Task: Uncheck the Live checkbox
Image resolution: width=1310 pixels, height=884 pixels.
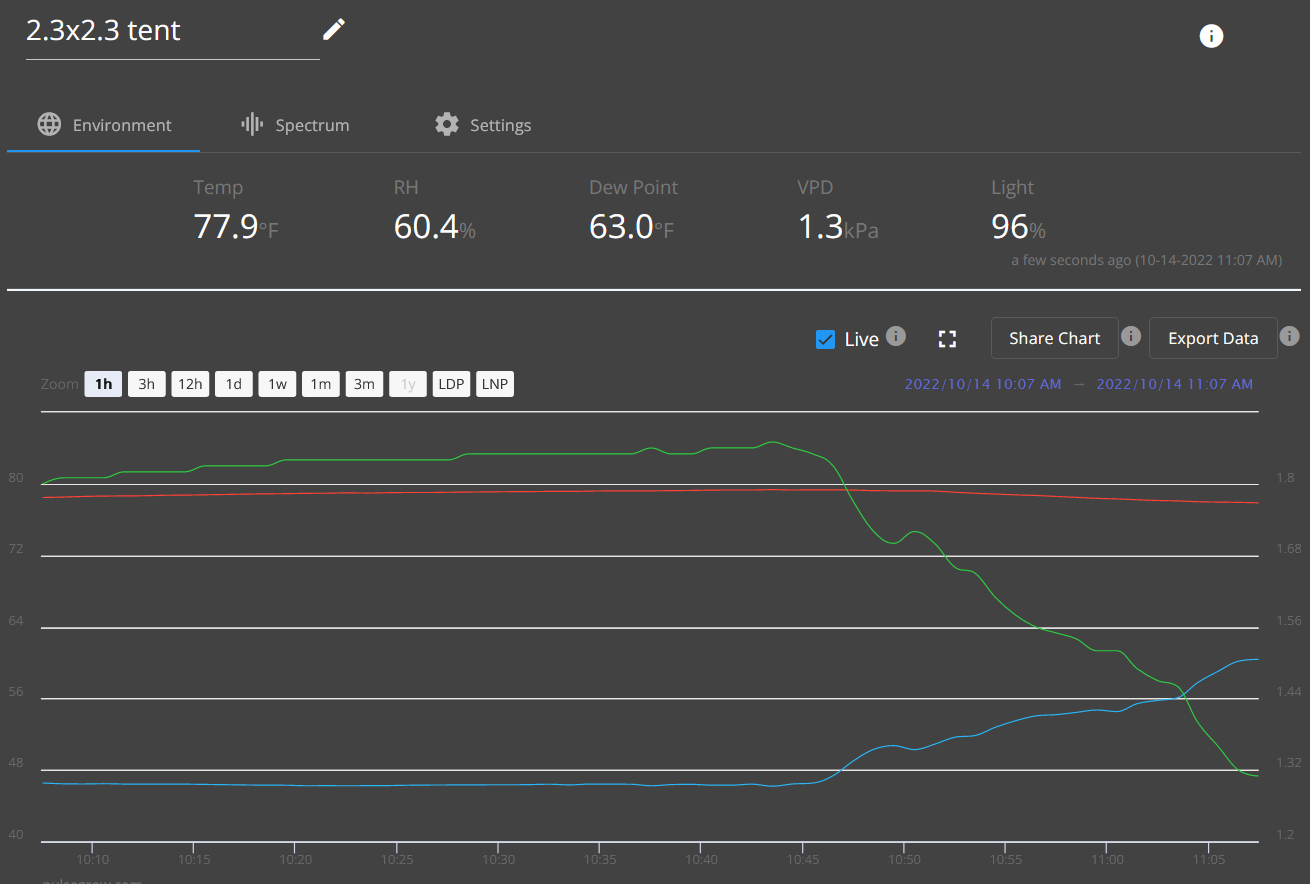Action: 825,339
